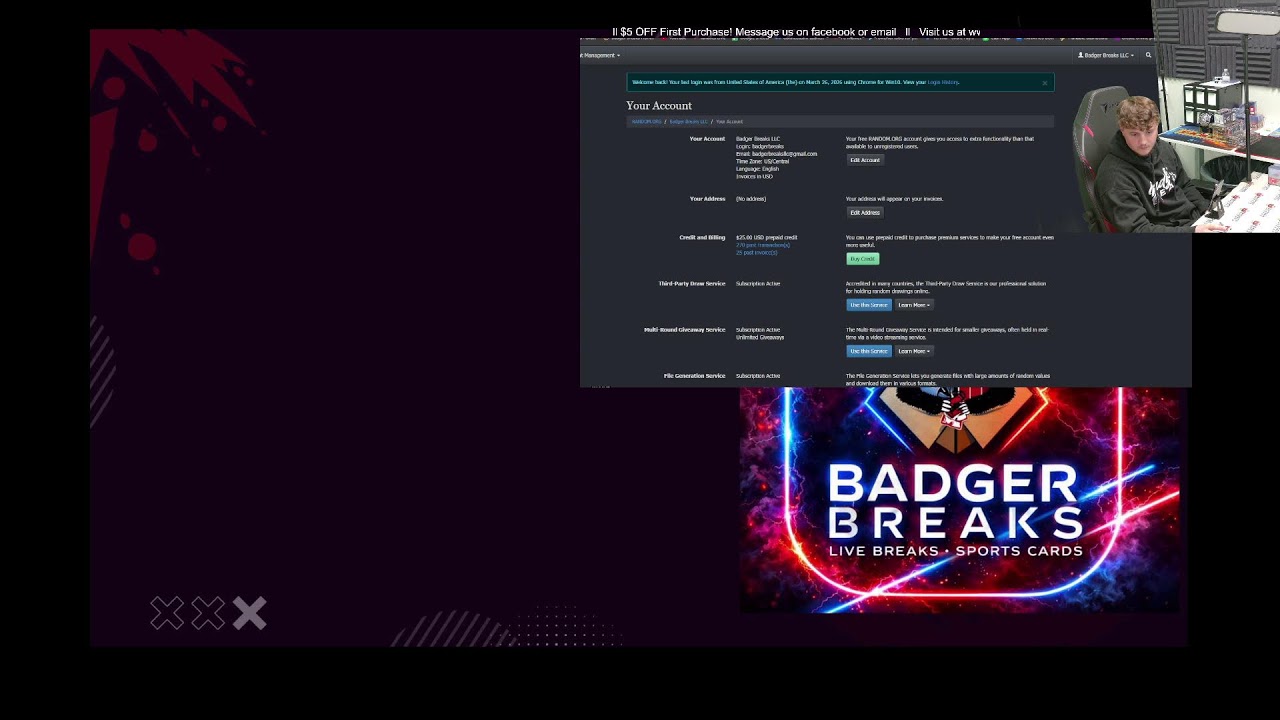
Task: Select Third-Party Draw 'Subscription Active' text
Action: pos(758,284)
